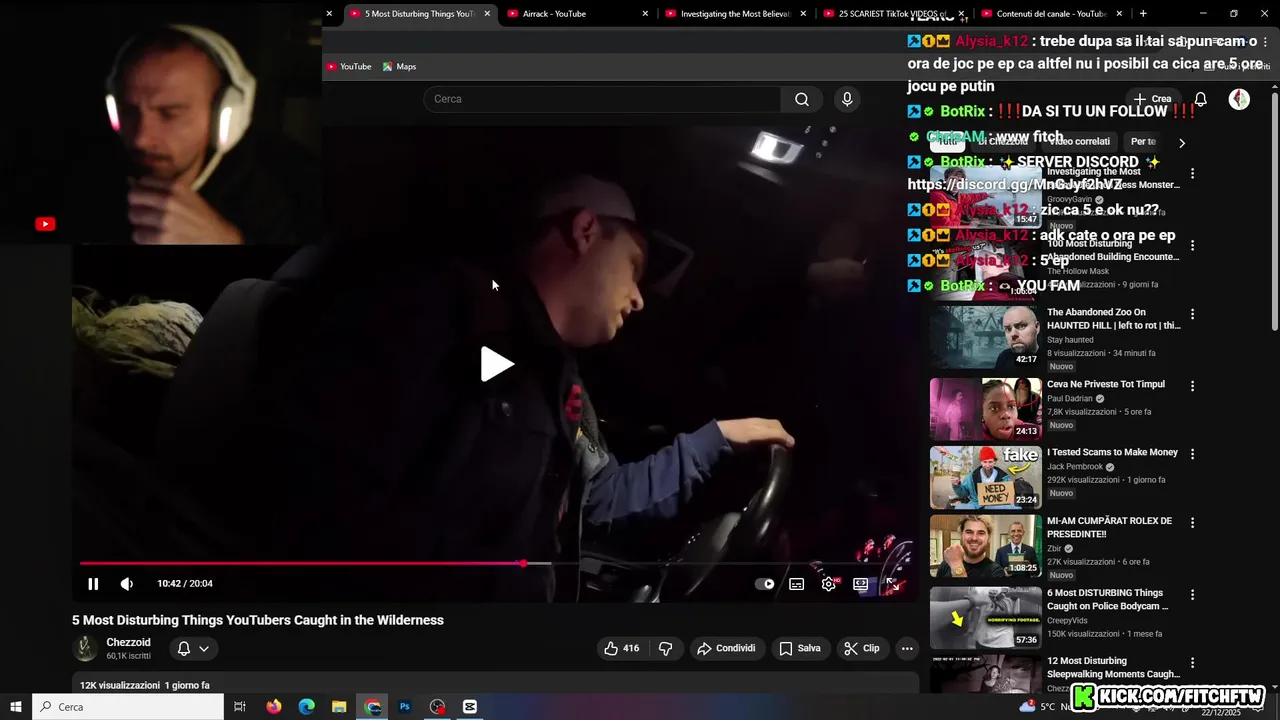This screenshot has height=720, width=1280.
Task: Click the magnifier search button
Action: (802, 99)
